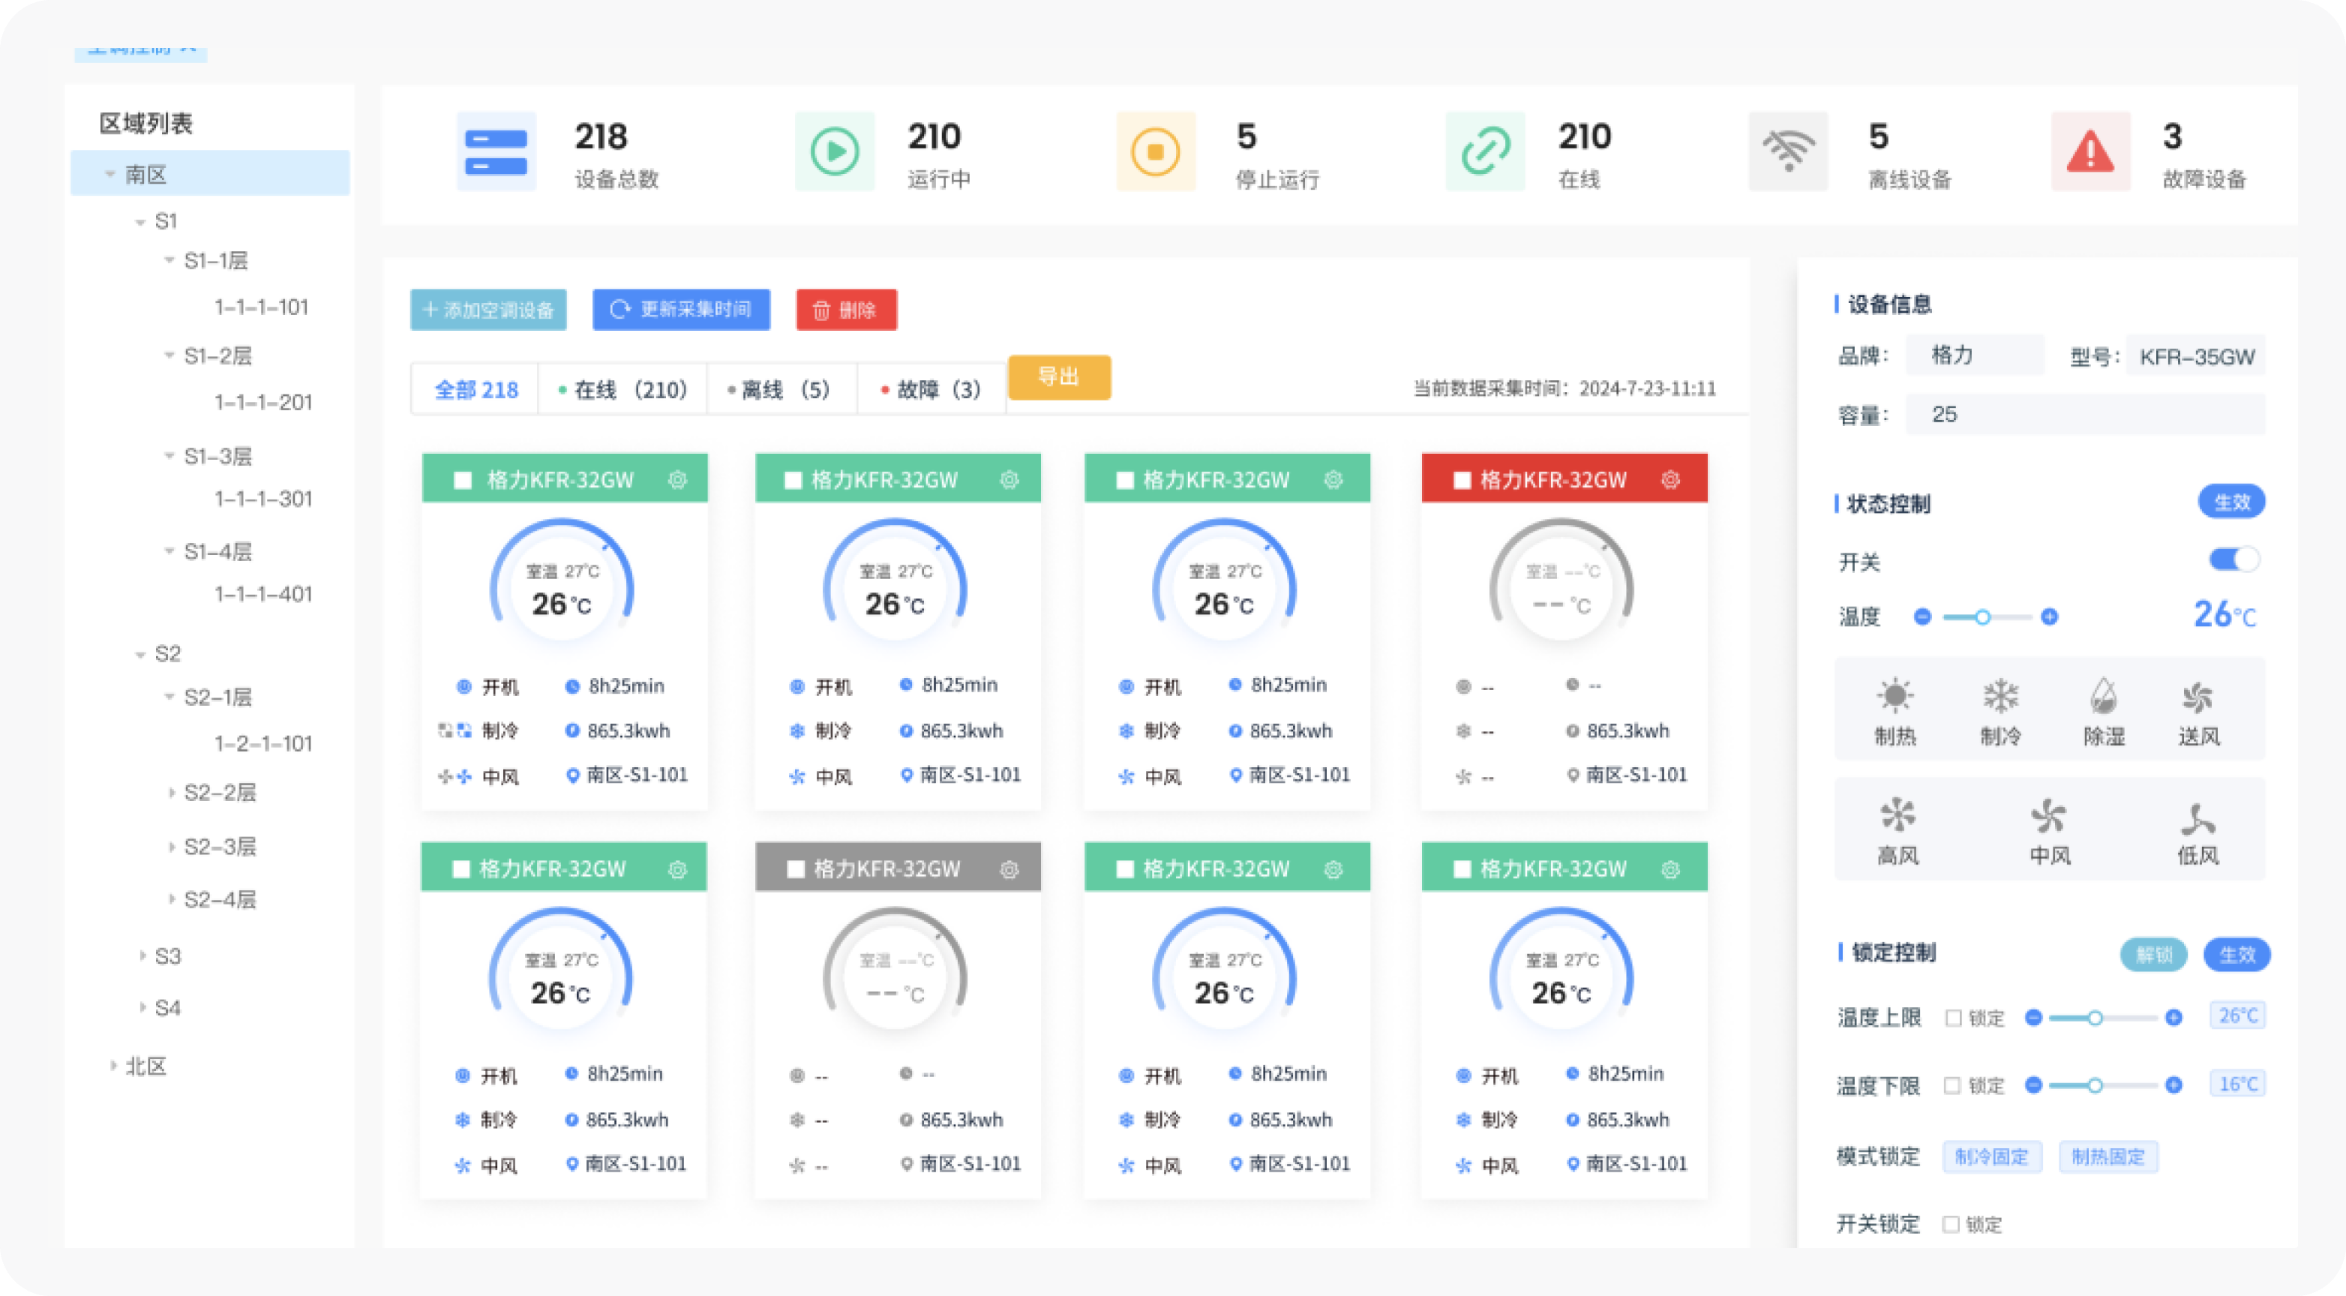The height and width of the screenshot is (1296, 2346).
Task: Check the 开关锁定 锁定 checkbox
Action: click(1950, 1224)
